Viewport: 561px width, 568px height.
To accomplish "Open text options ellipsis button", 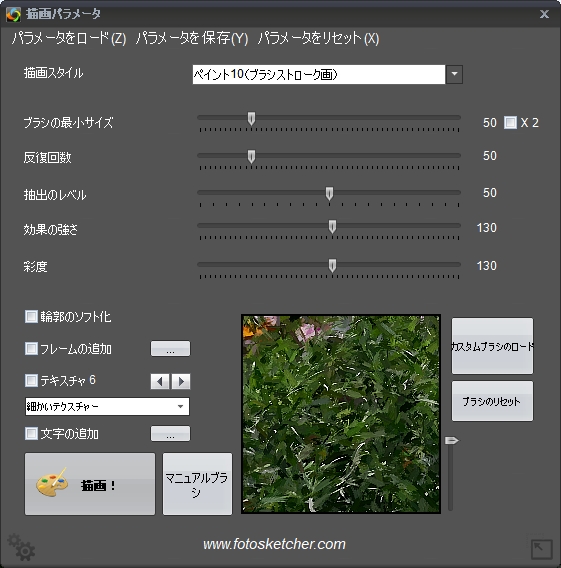I will pyautogui.click(x=170, y=434).
